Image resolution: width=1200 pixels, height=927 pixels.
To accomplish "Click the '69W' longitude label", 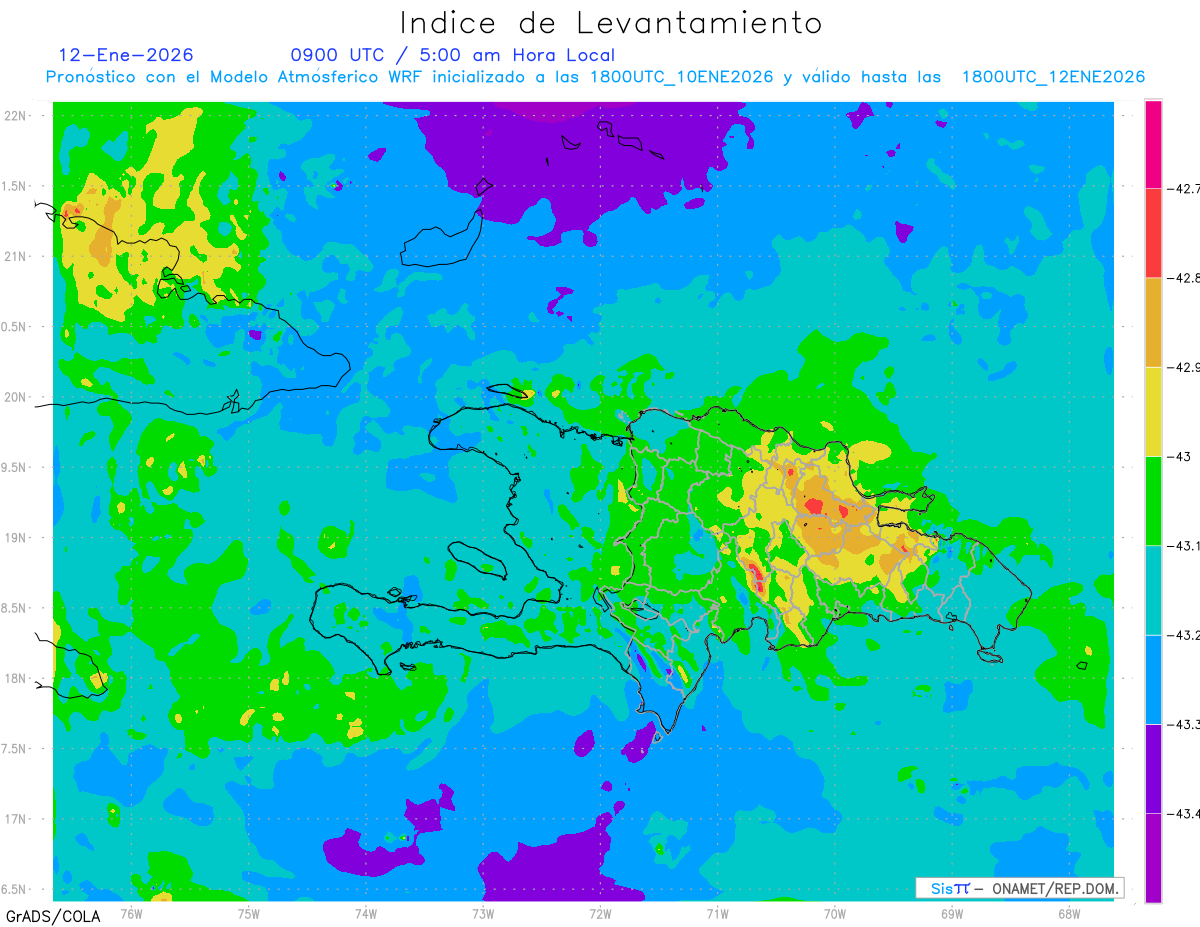I will 952,912.
